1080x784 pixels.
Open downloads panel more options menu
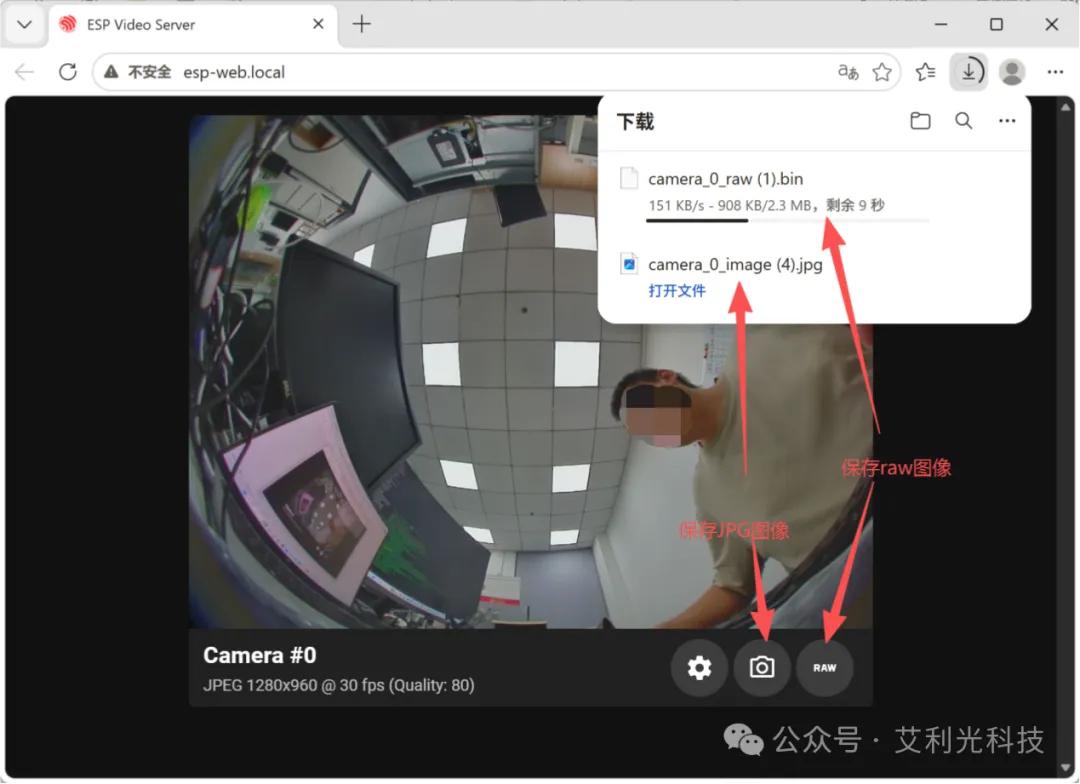pos(1007,121)
